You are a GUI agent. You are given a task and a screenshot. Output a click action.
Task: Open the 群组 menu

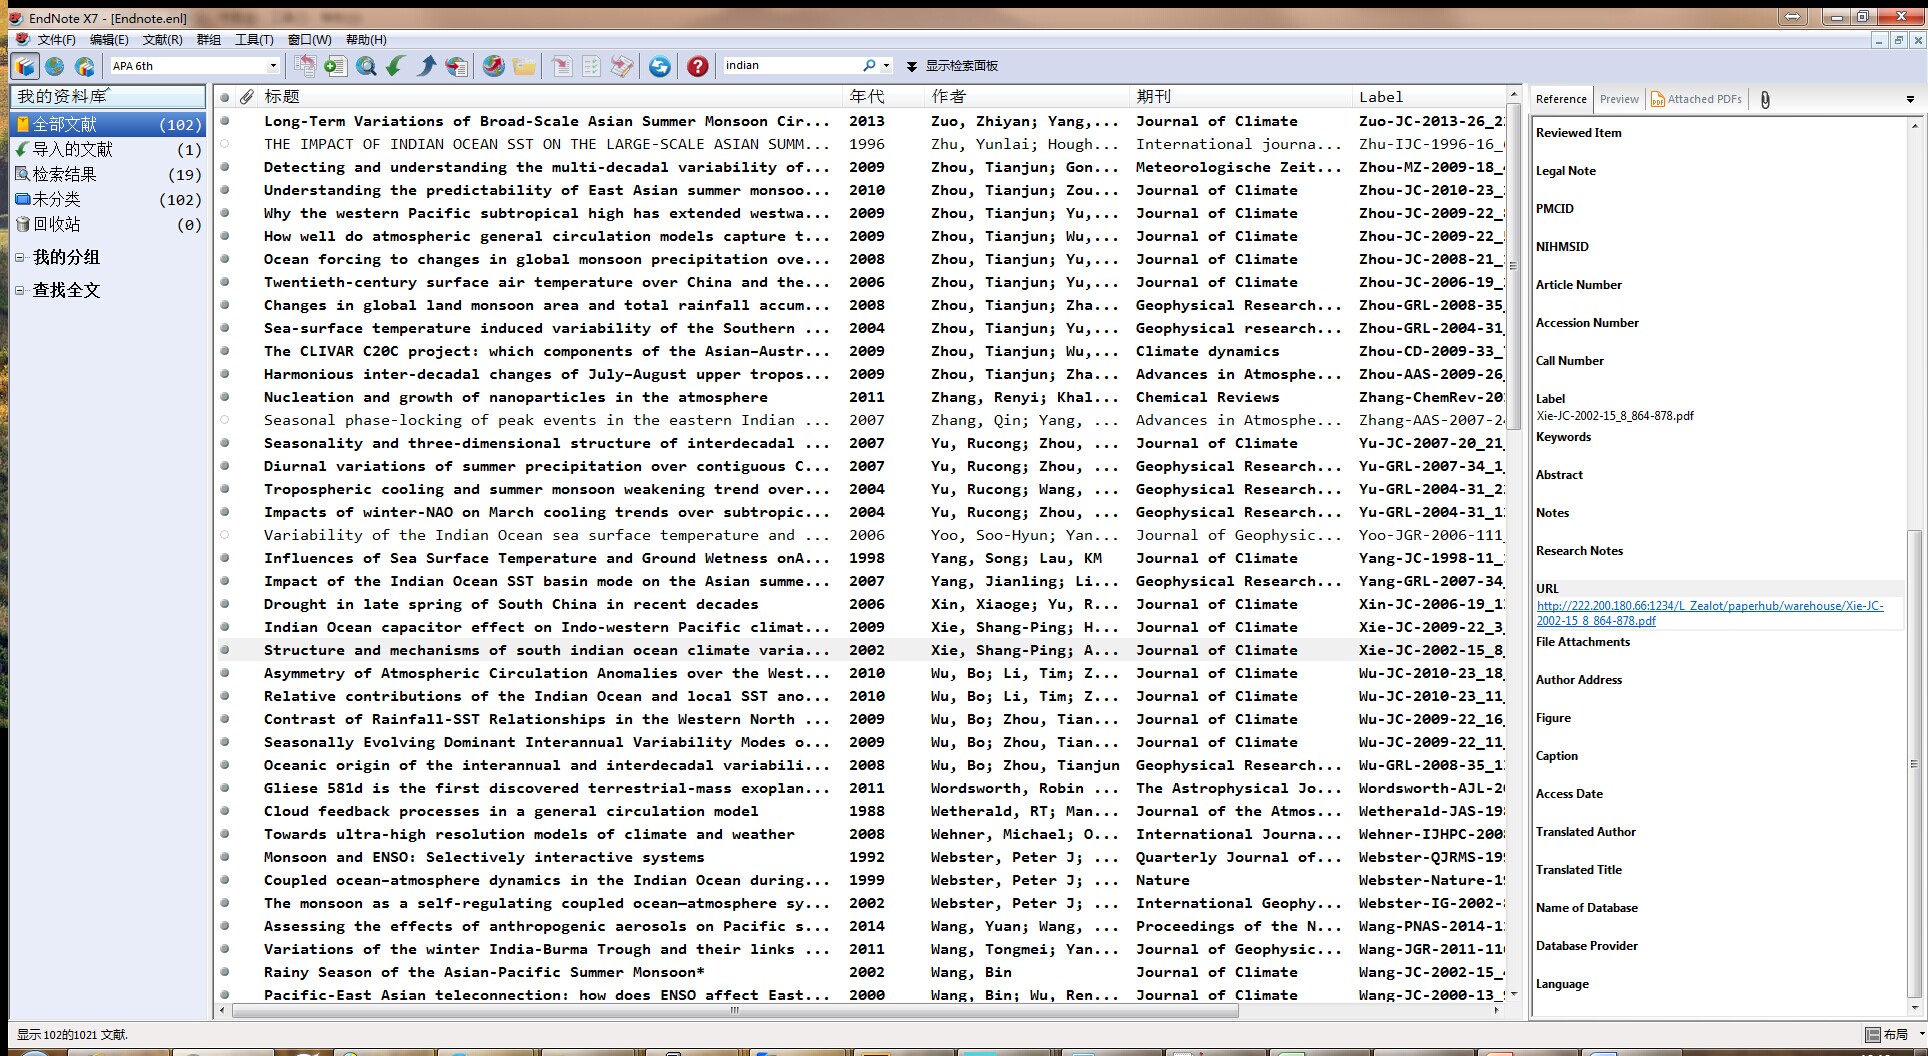pos(209,40)
